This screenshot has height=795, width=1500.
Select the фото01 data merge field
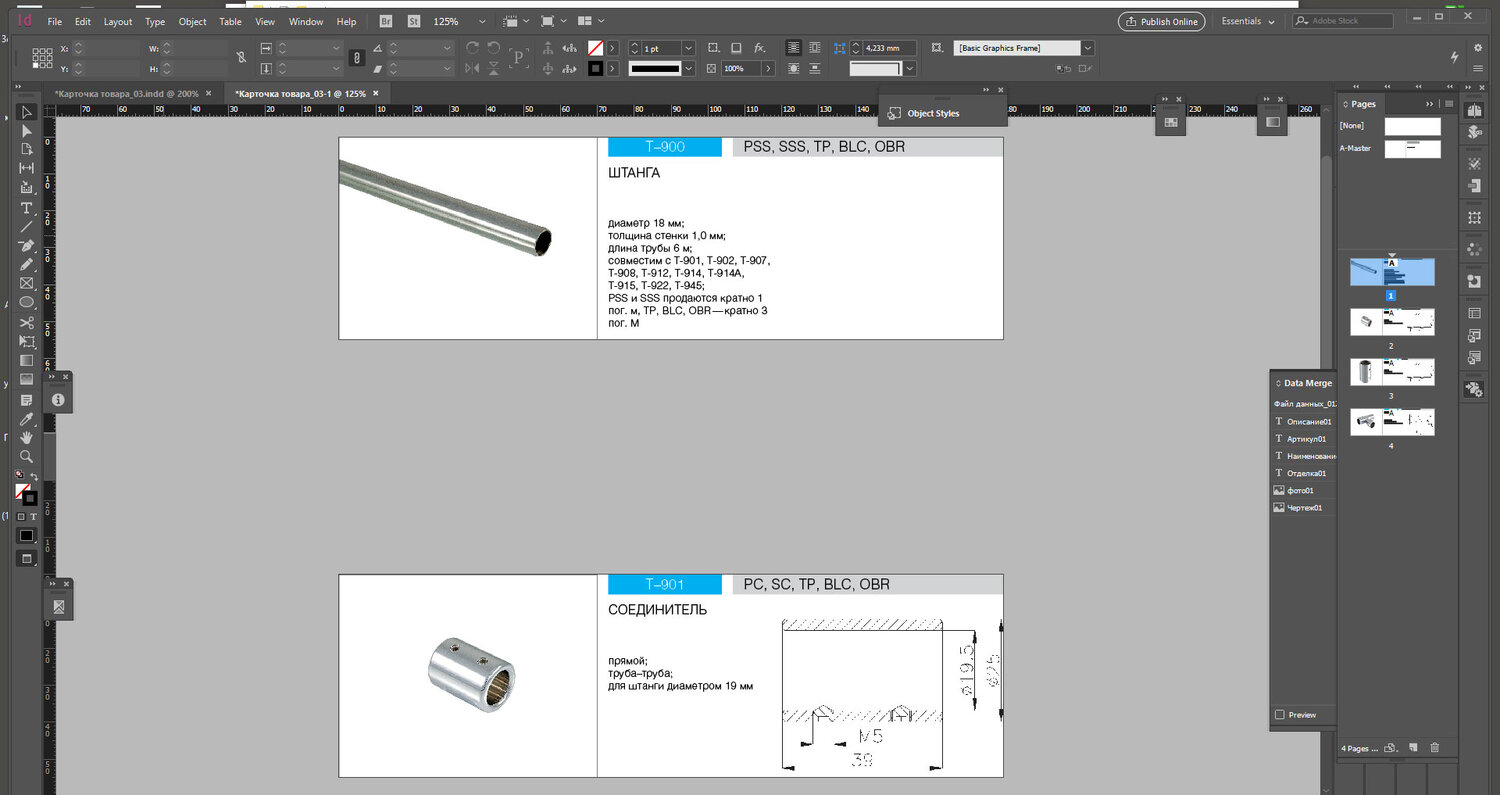[x=1303, y=491]
